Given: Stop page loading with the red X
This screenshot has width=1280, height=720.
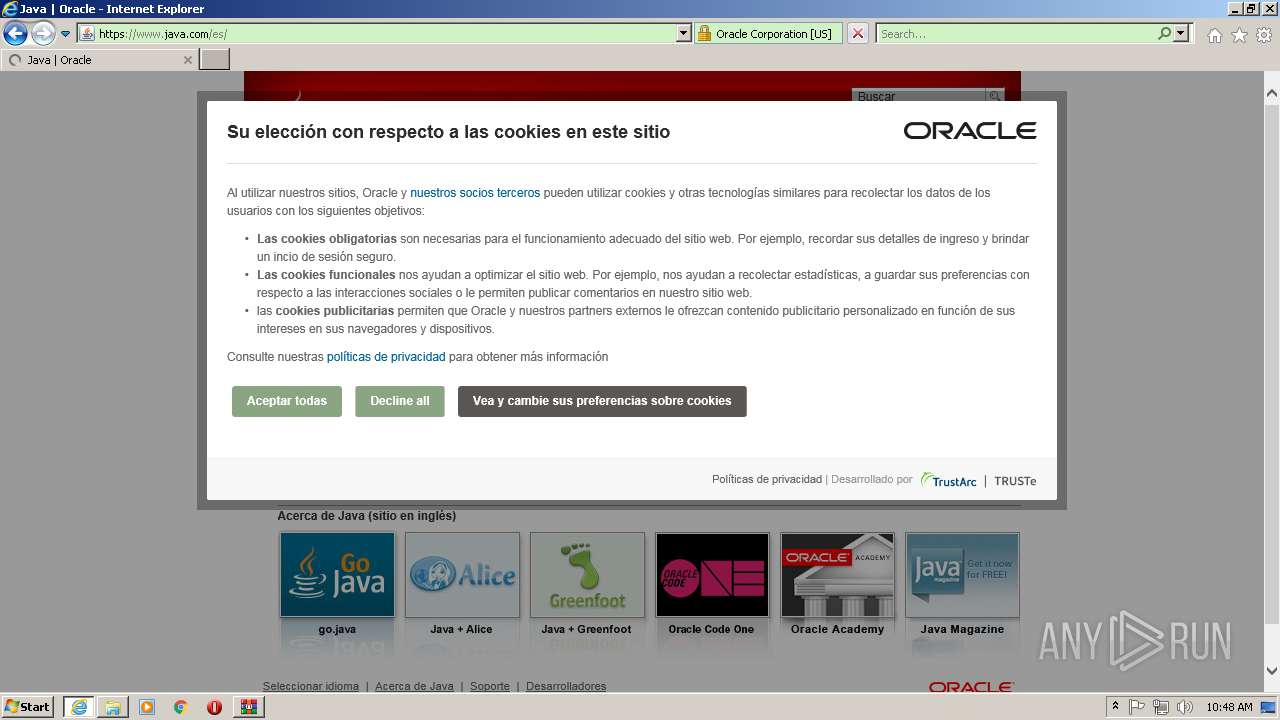Looking at the screenshot, I should click(858, 34).
